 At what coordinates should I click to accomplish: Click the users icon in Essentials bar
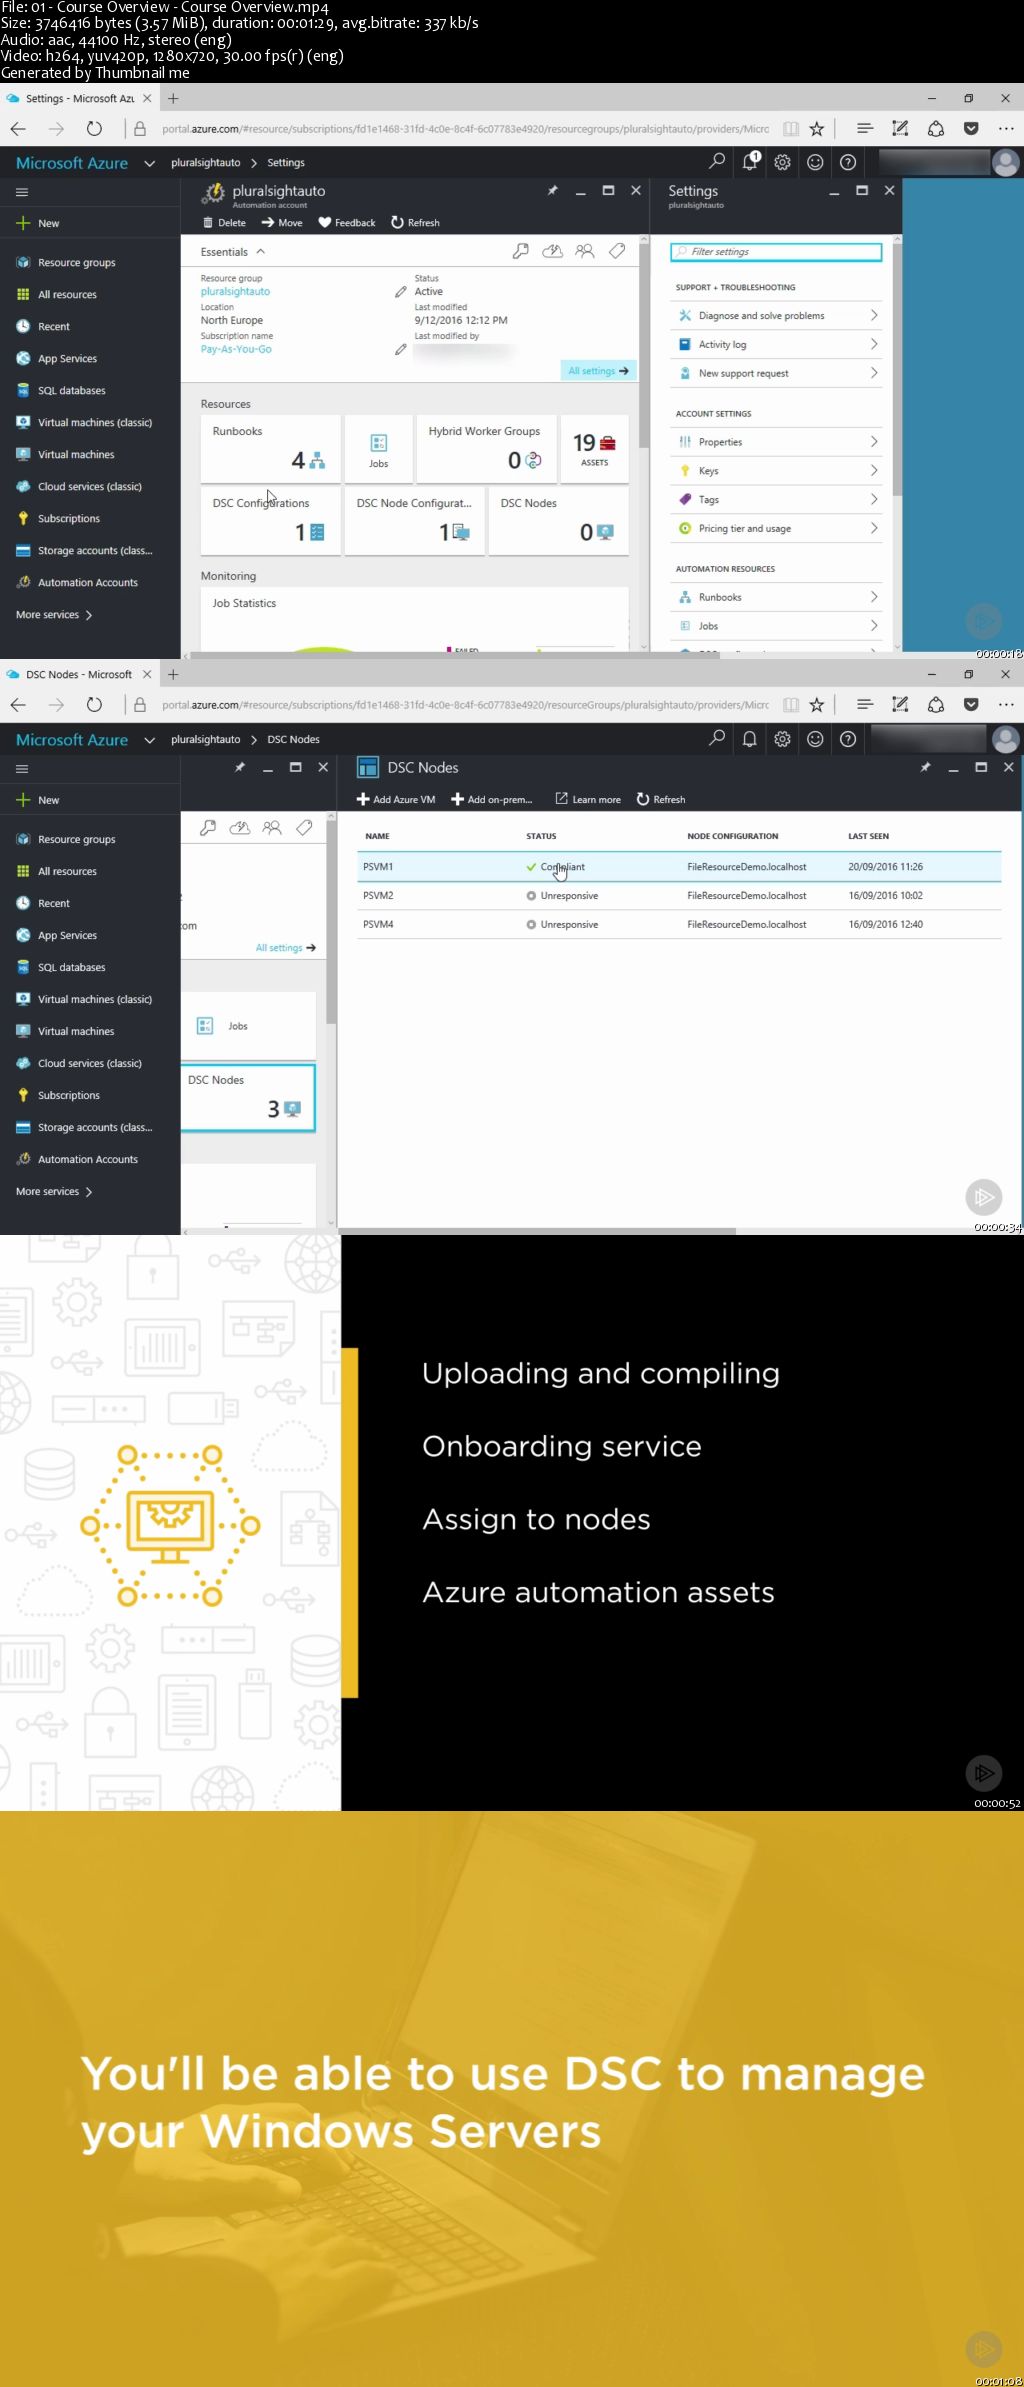(x=584, y=252)
